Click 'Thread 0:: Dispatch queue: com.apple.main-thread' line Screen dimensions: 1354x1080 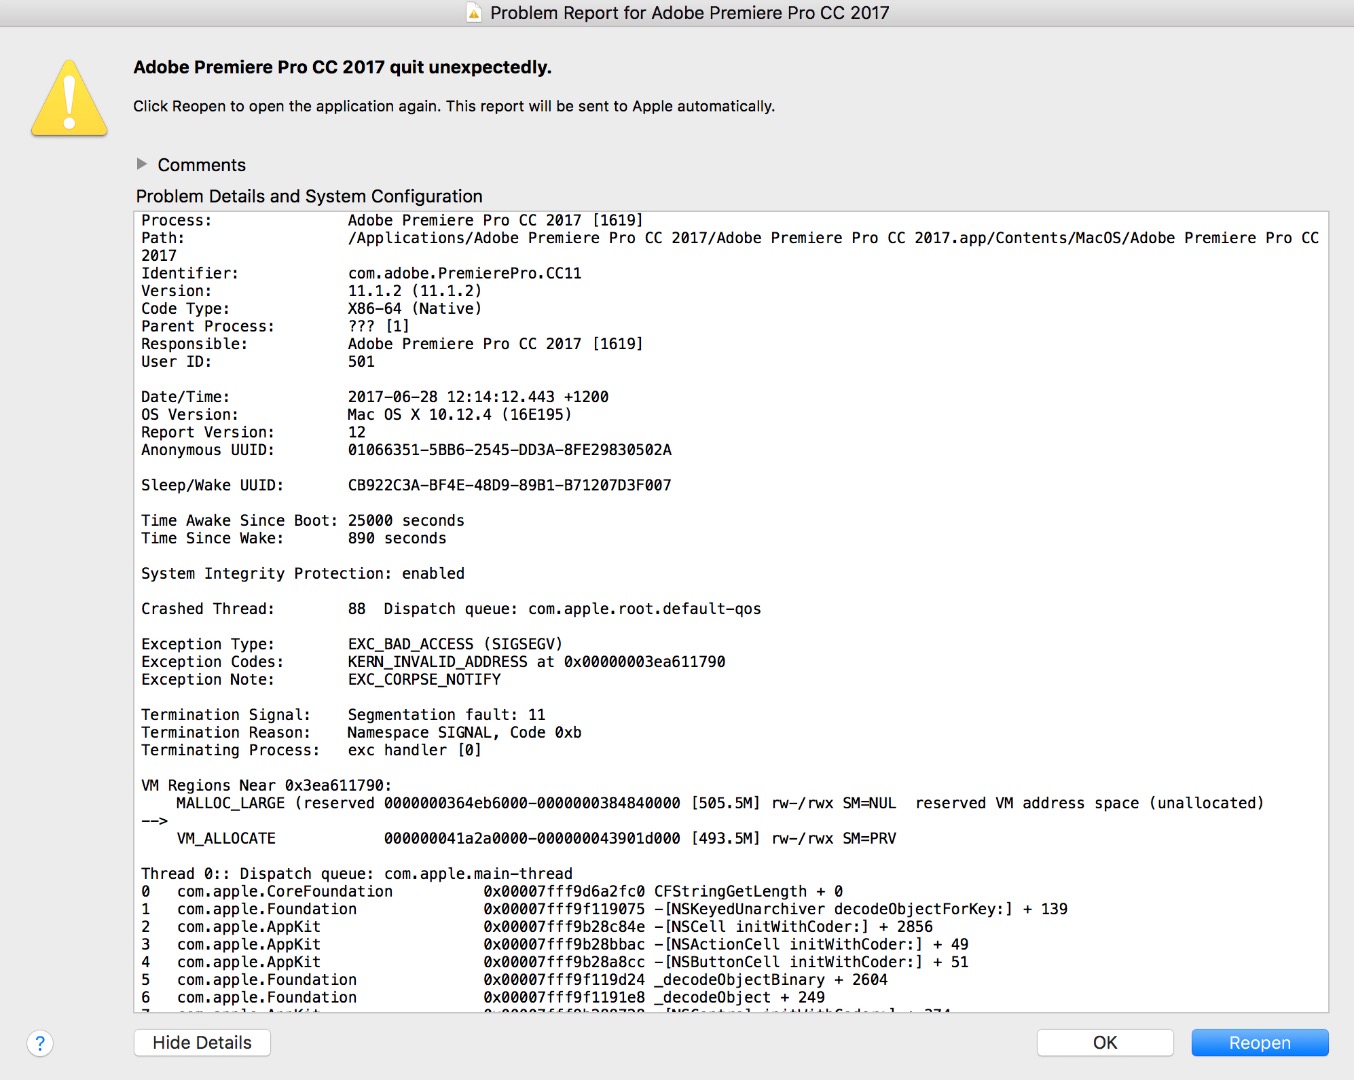pyautogui.click(x=357, y=874)
